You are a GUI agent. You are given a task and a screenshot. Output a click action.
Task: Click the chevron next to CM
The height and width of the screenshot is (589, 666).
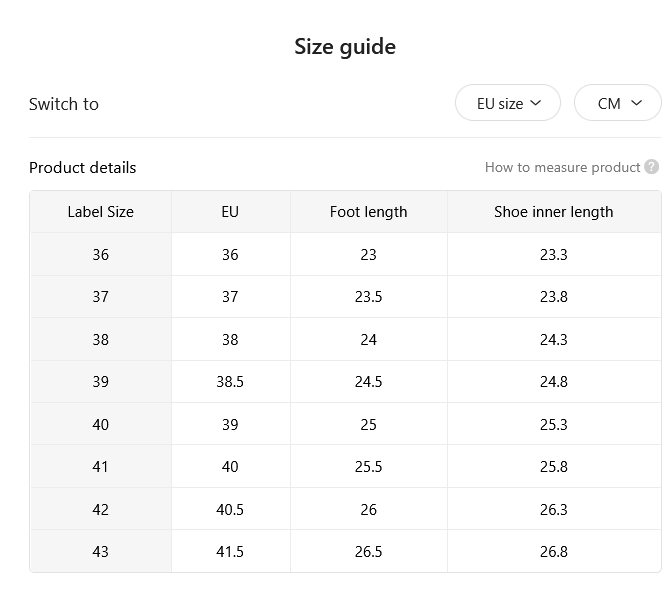coord(636,103)
